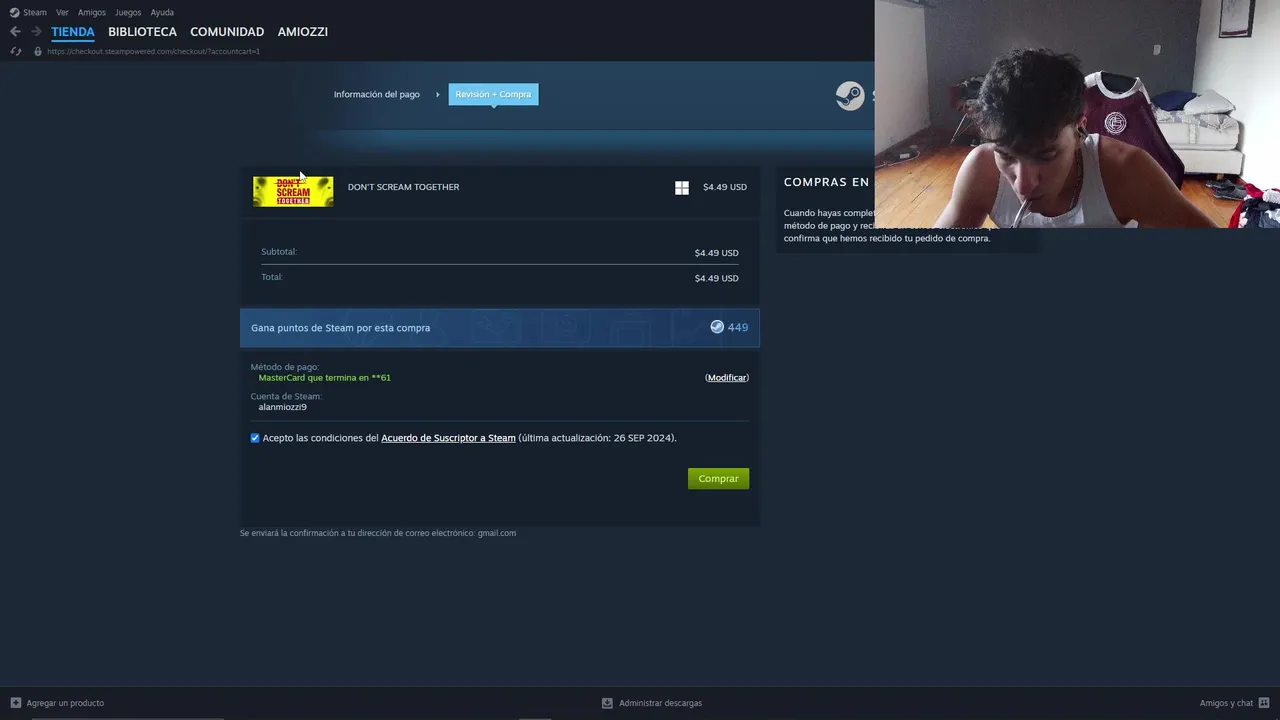
Task: Click the 449 points value
Action: tap(738, 327)
